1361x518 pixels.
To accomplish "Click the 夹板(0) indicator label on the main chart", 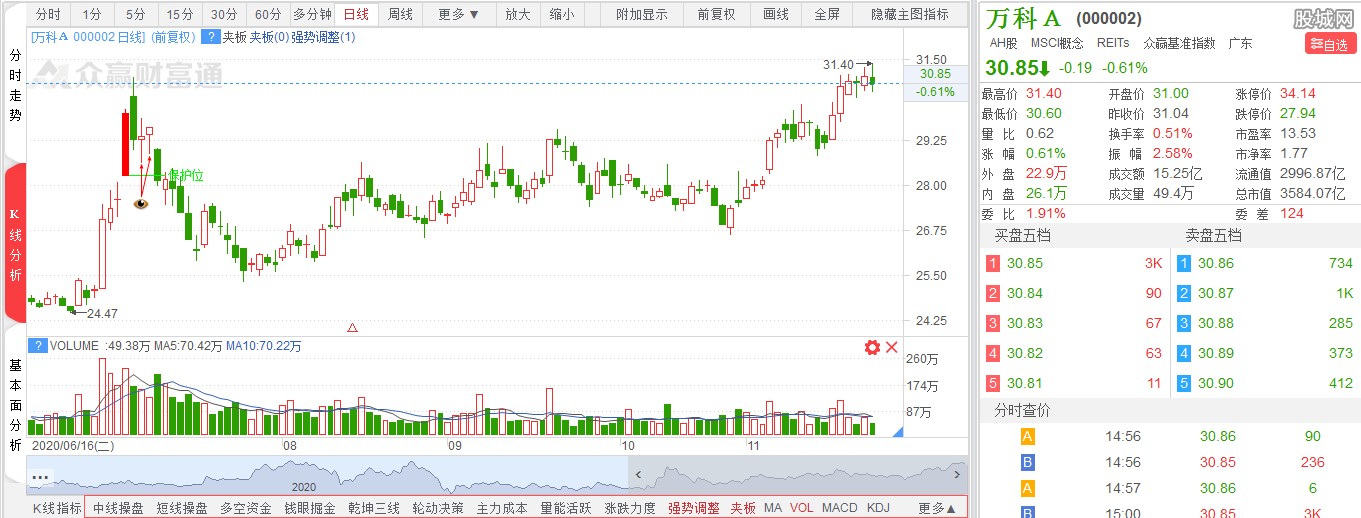I will pyautogui.click(x=269, y=37).
